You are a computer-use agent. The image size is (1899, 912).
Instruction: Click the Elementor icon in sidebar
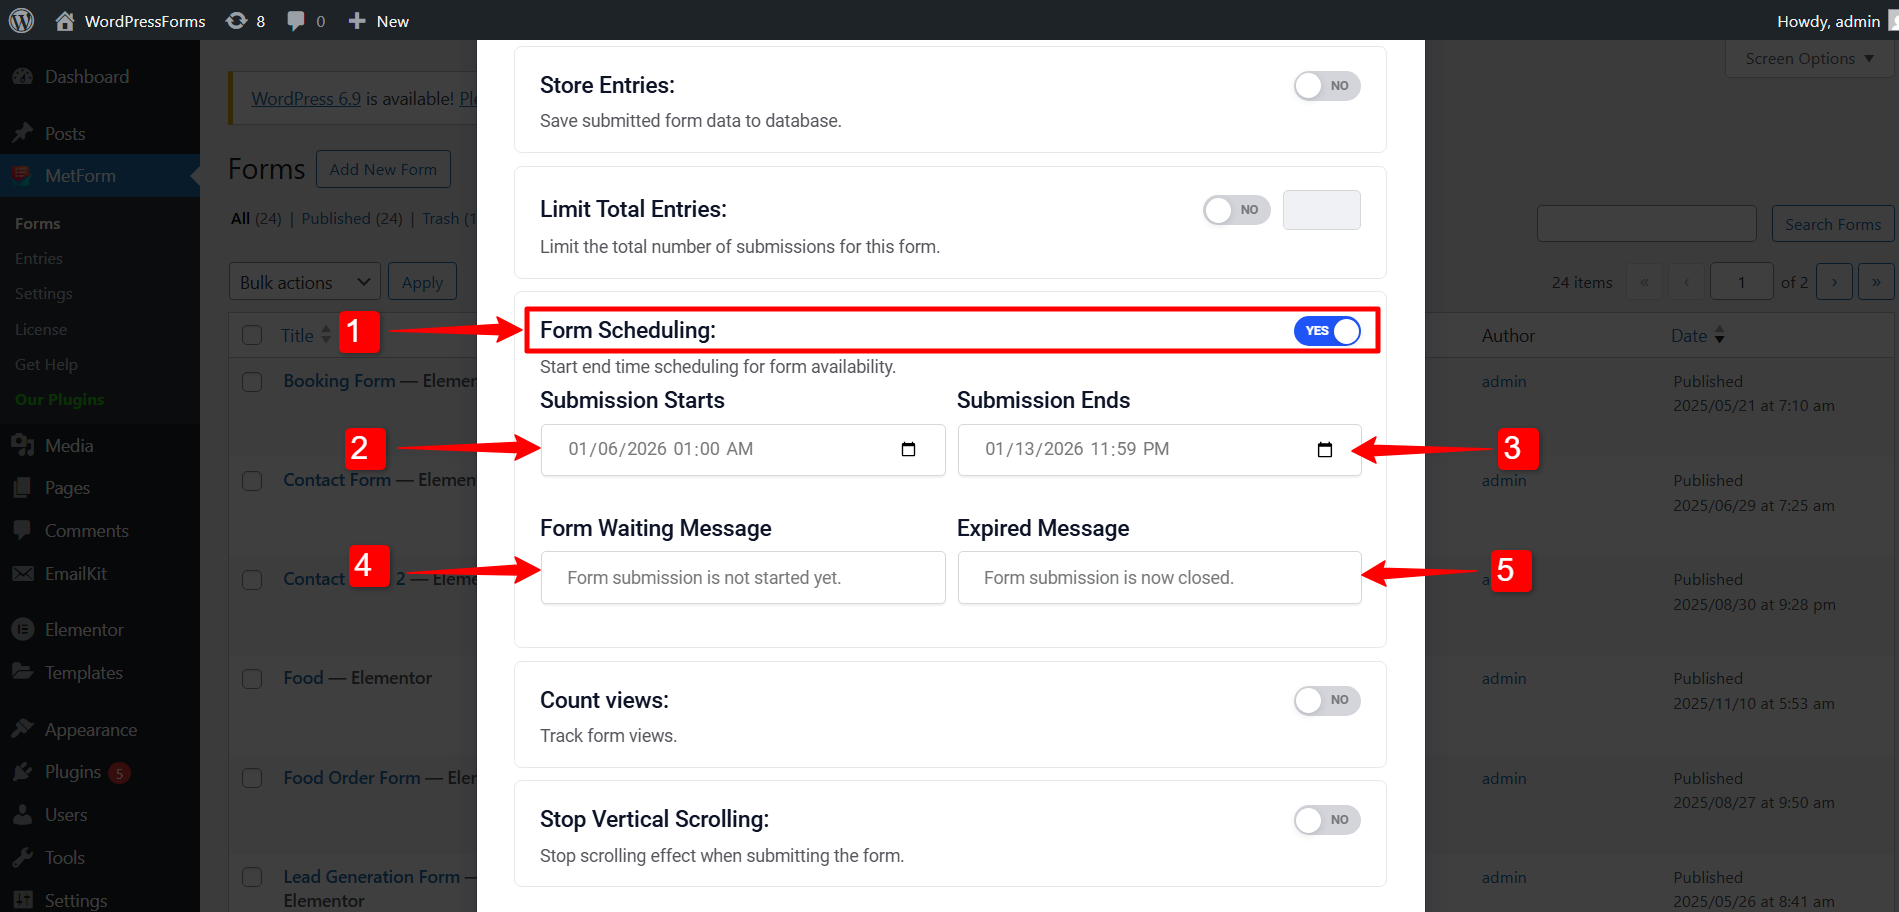pos(22,630)
